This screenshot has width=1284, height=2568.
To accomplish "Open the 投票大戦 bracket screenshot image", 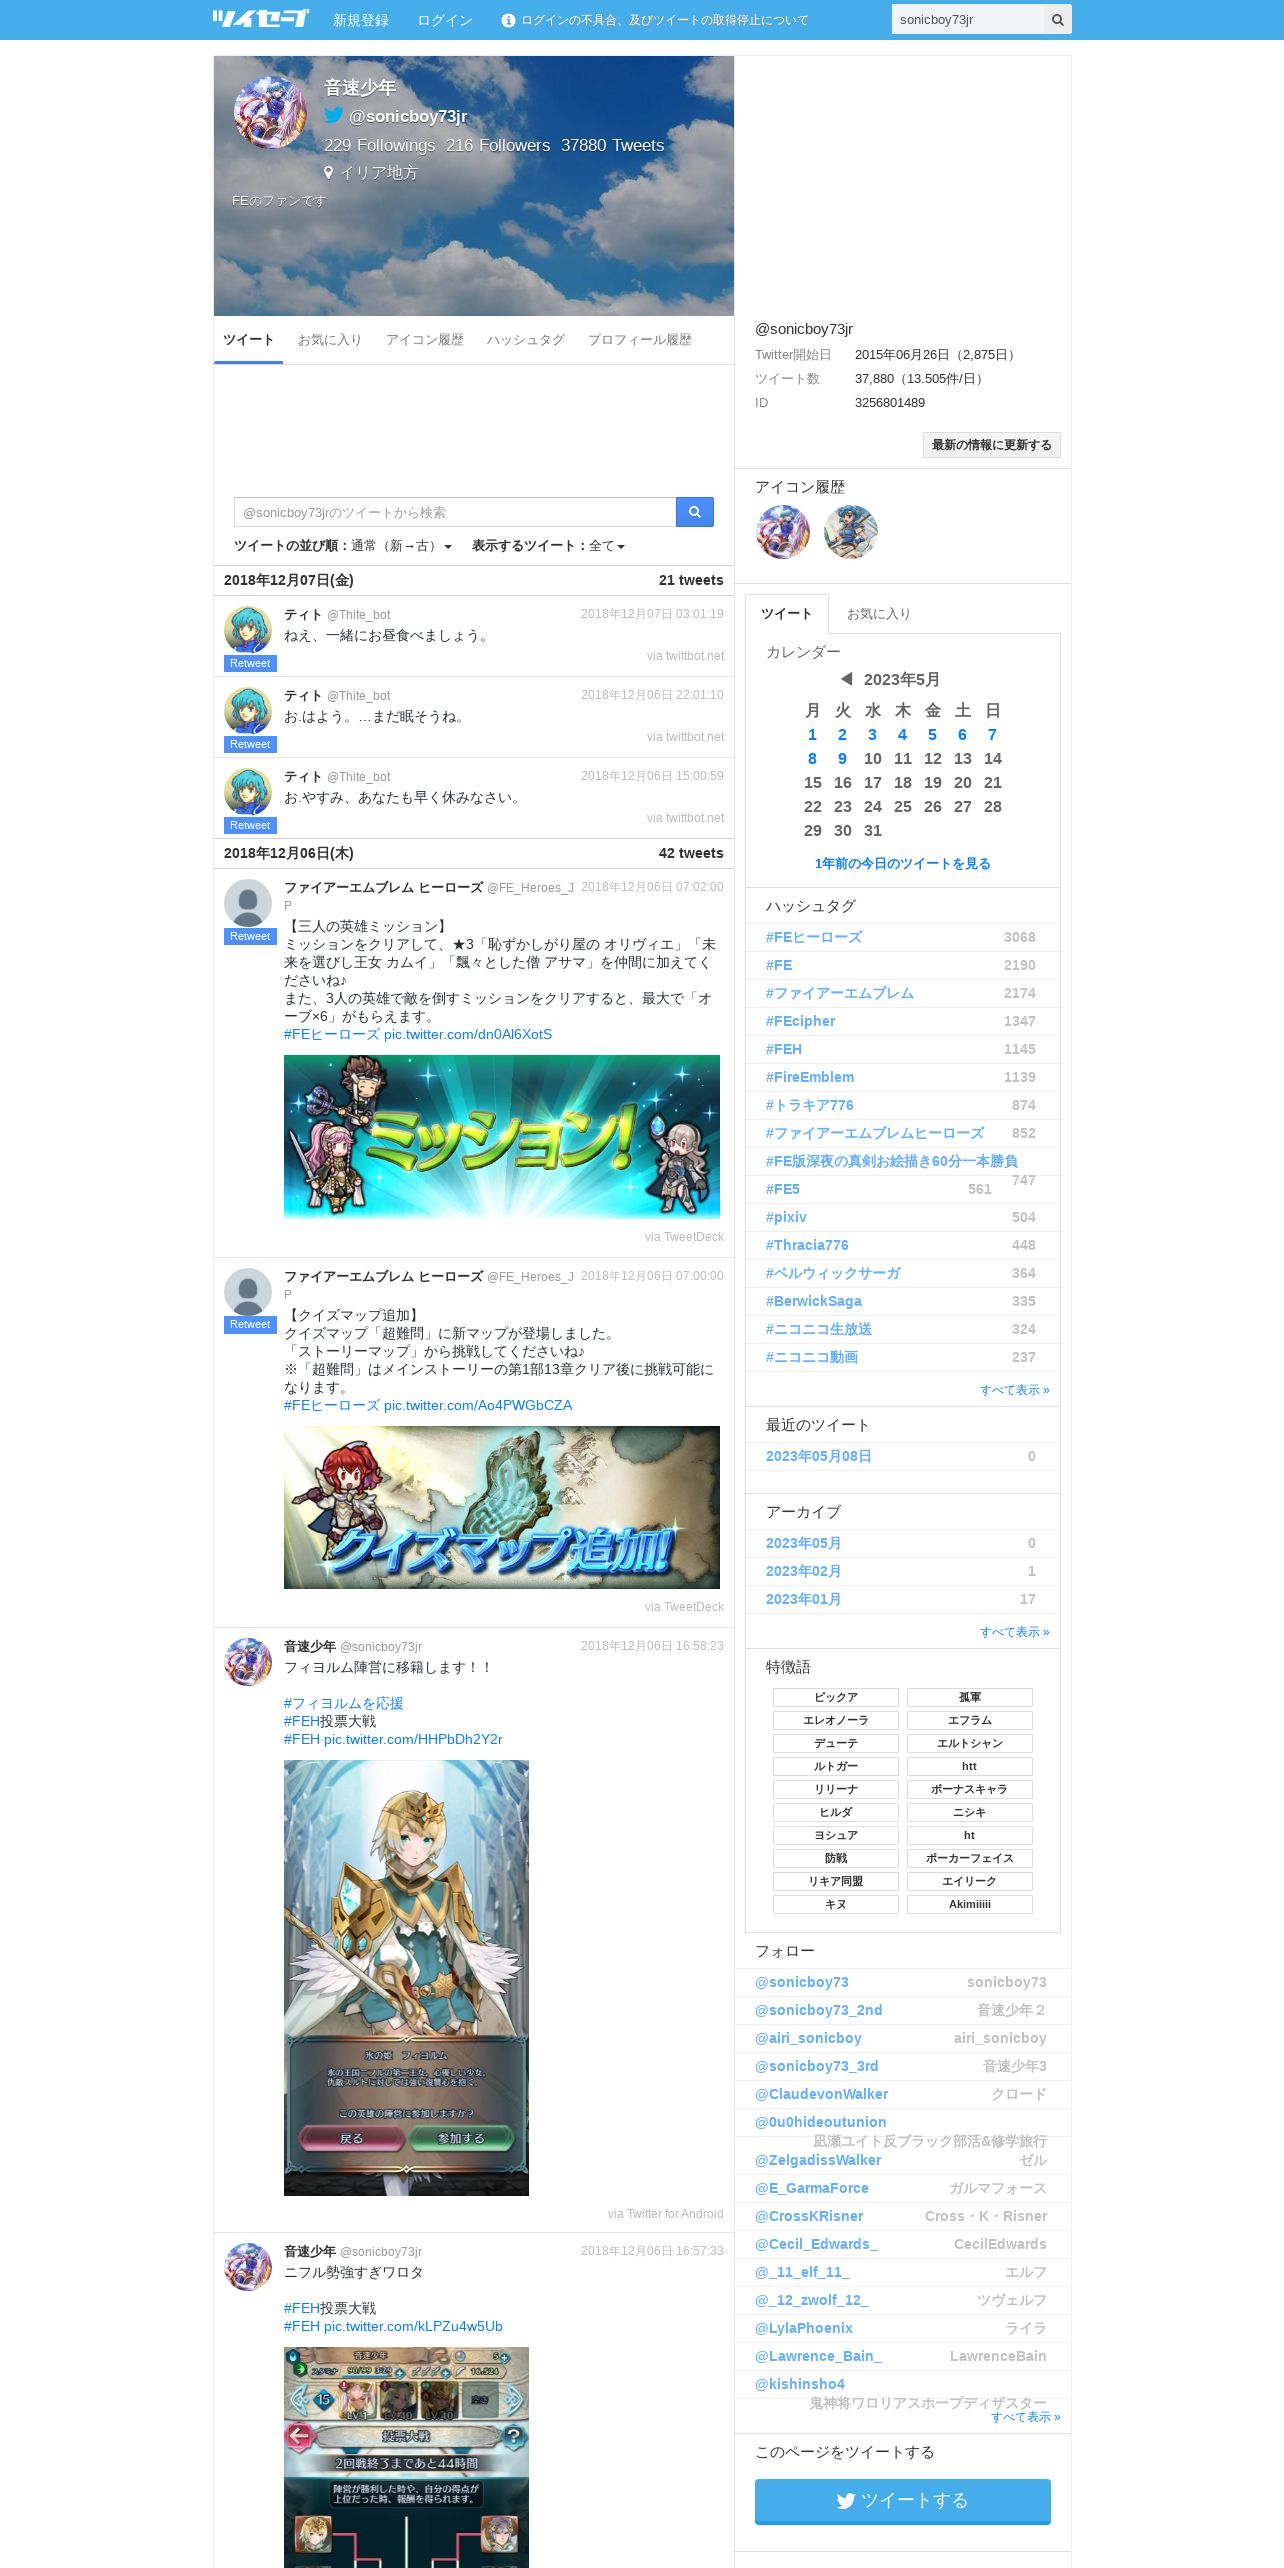I will (406, 2457).
